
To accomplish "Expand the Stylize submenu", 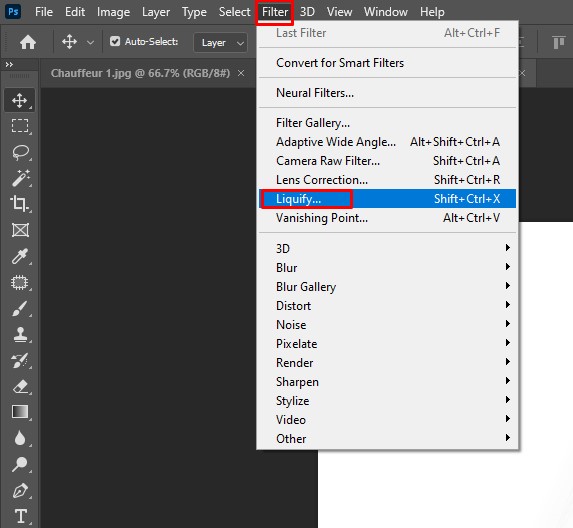I will pyautogui.click(x=387, y=400).
